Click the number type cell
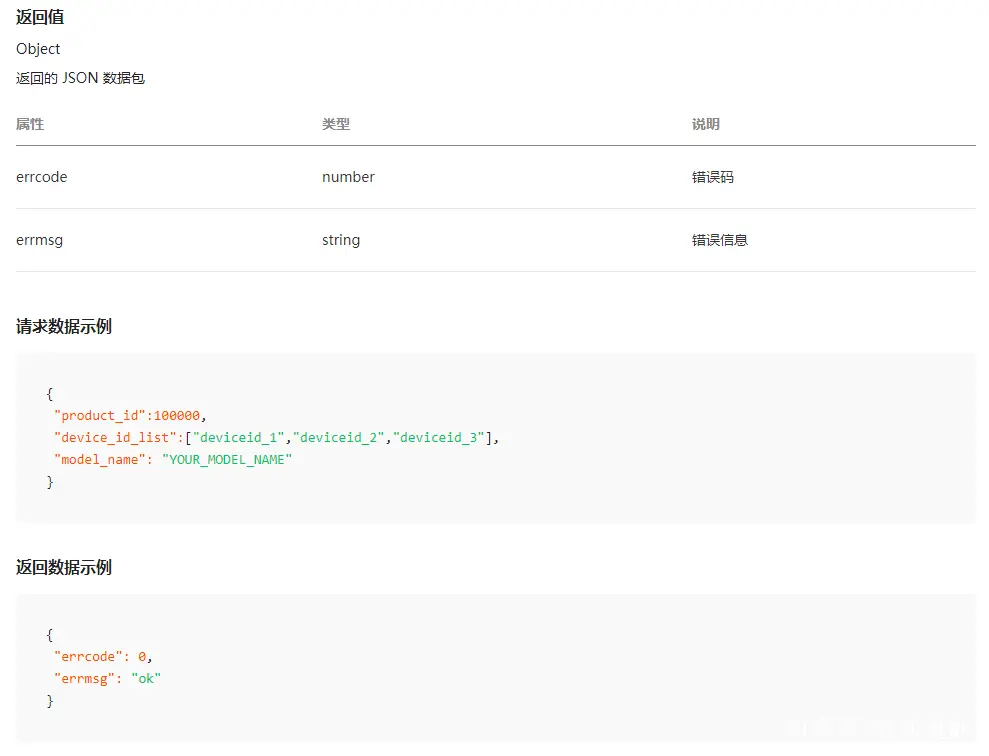Screen dimensions: 989x756 point(348,177)
